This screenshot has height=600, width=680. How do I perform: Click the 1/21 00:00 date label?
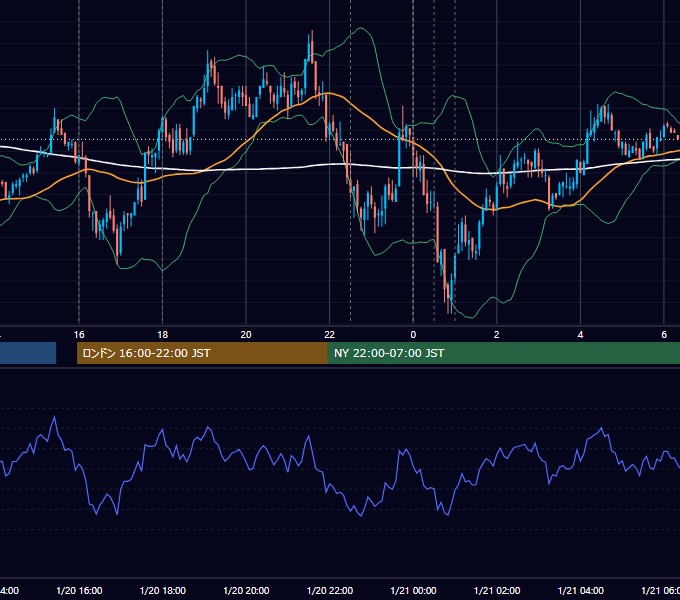point(413,590)
